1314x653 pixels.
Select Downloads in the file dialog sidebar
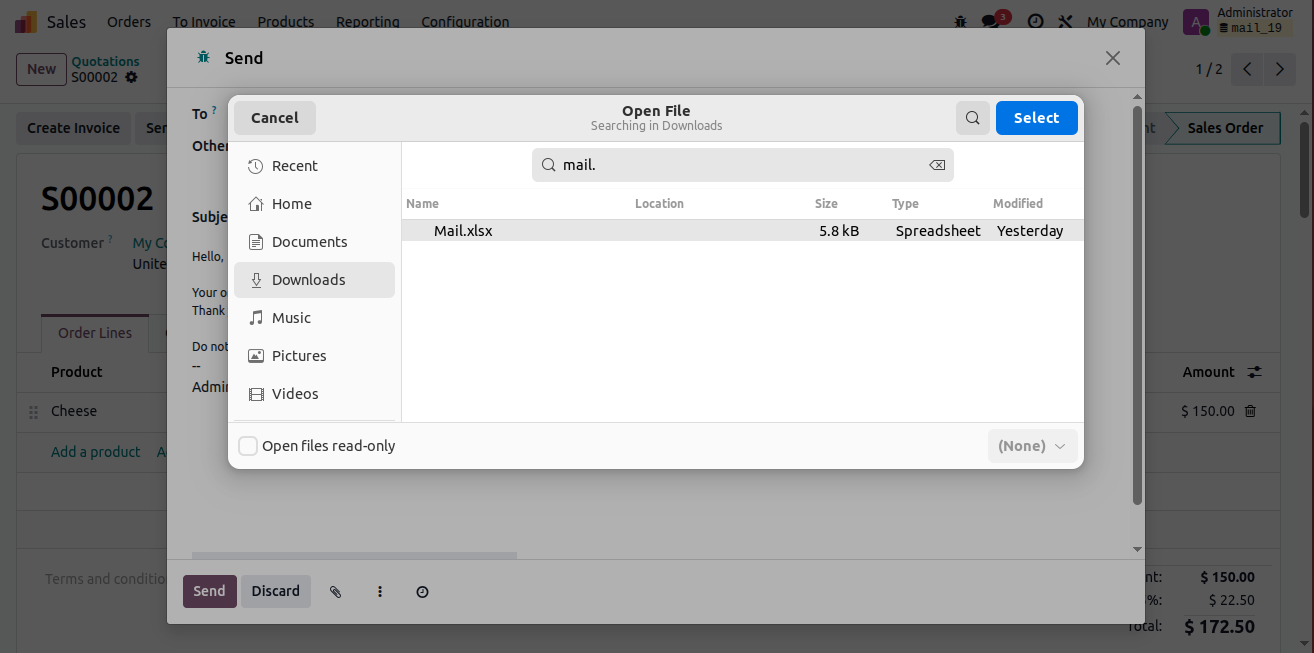(314, 280)
